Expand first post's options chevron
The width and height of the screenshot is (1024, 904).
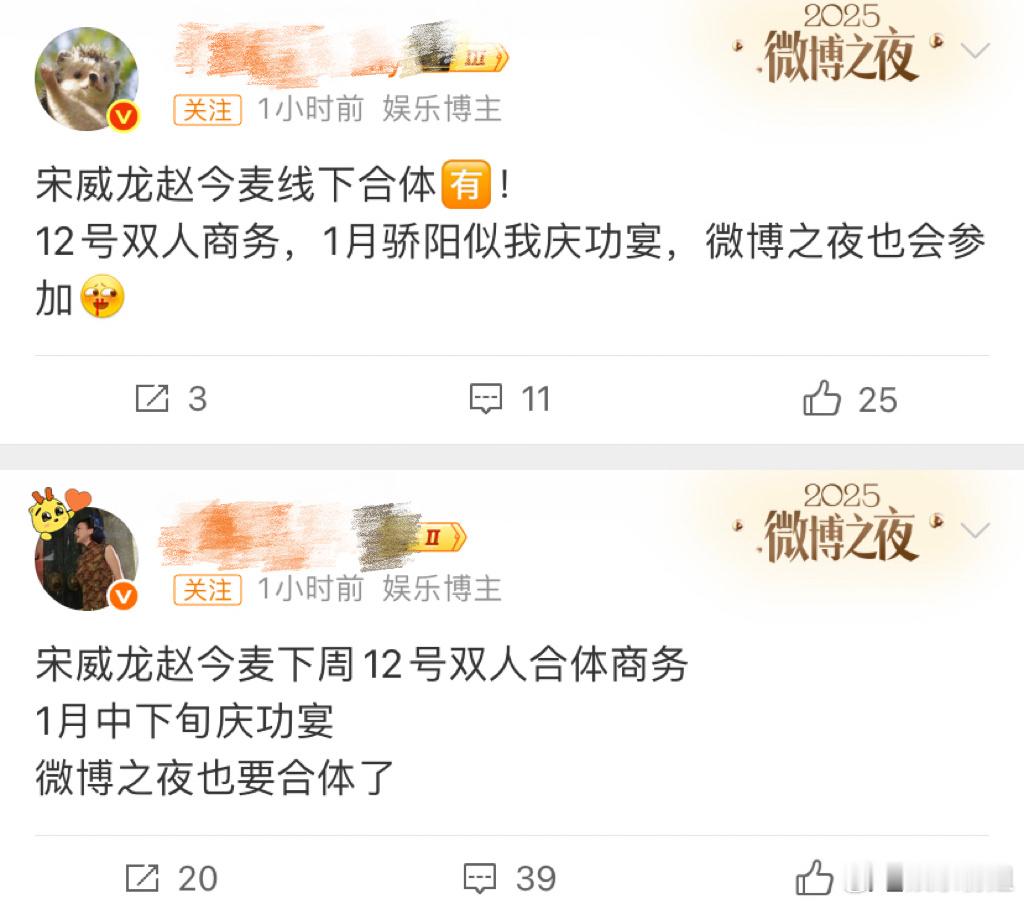tap(975, 50)
